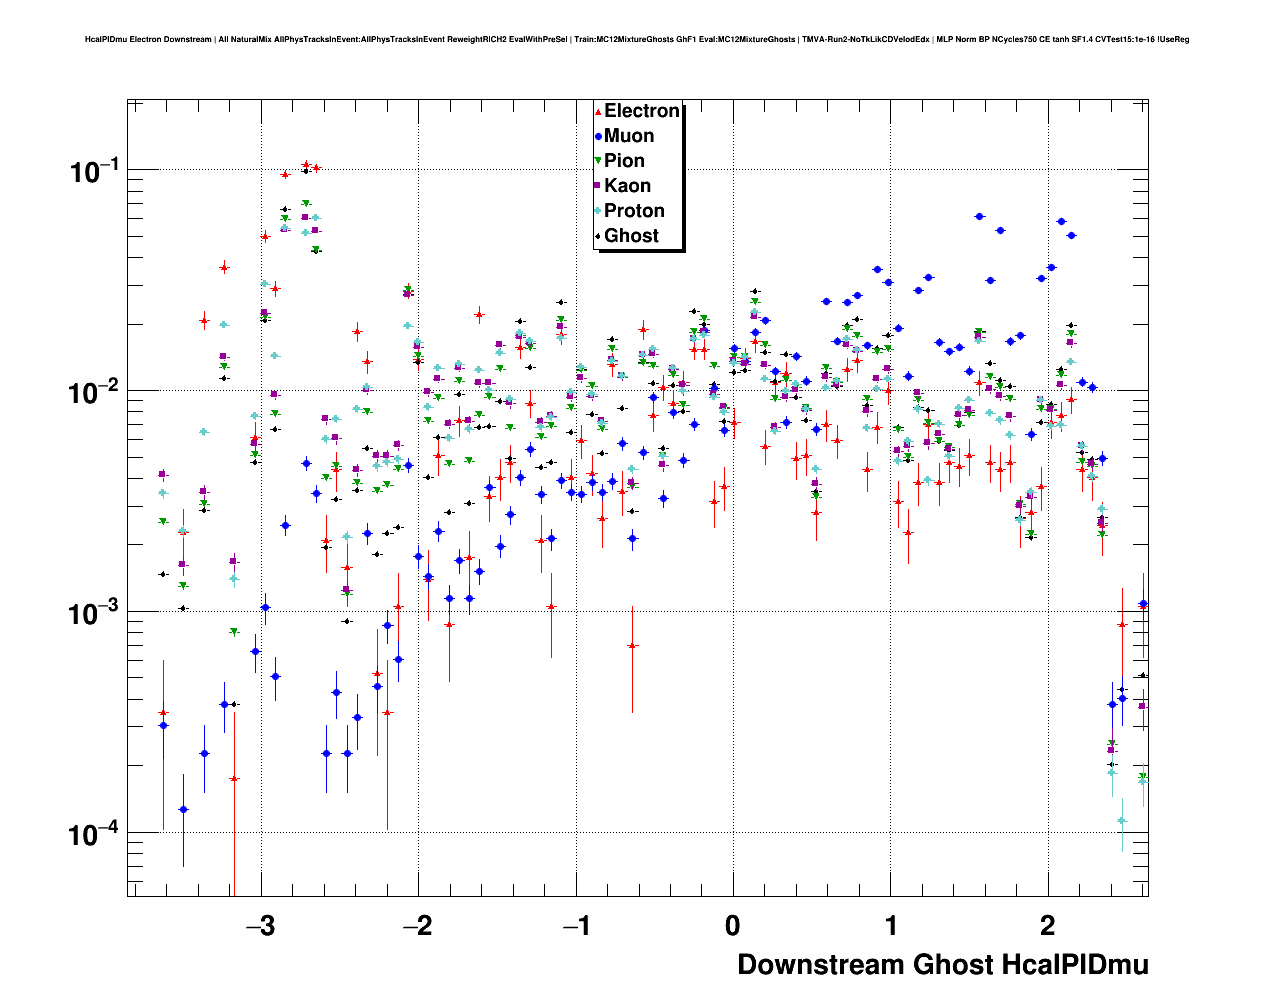Click the plot title text at top
This screenshot has height=996, width=1276.
637,40
